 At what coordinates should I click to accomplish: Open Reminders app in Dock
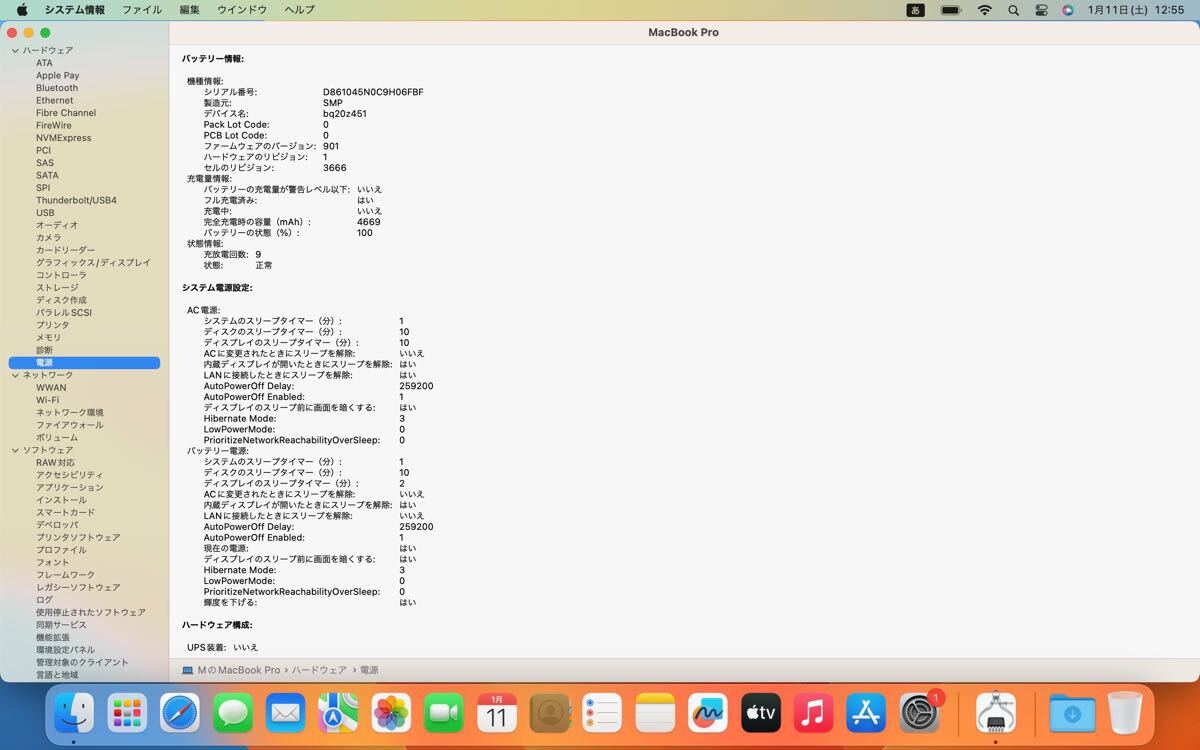(603, 713)
